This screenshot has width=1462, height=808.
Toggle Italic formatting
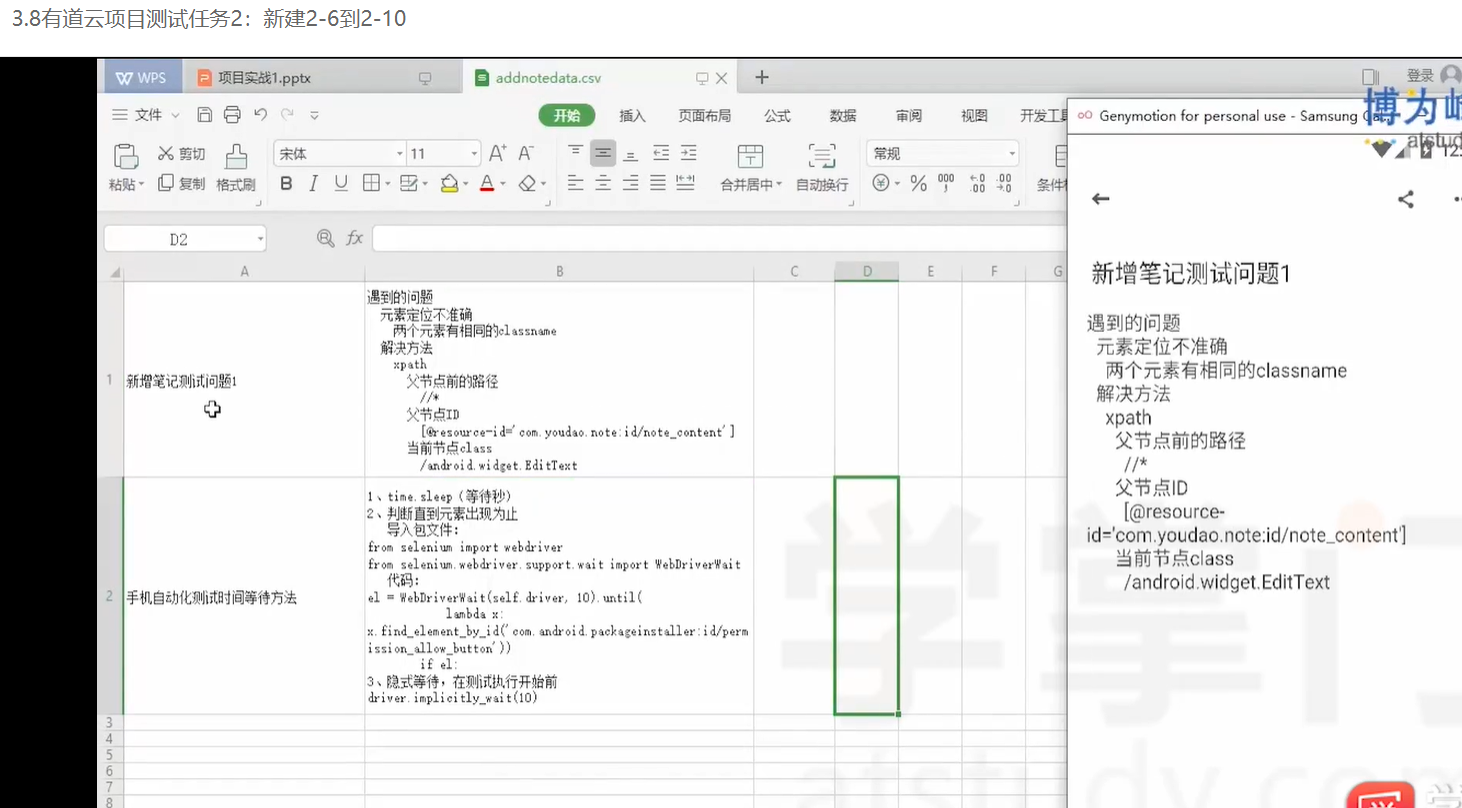314,183
